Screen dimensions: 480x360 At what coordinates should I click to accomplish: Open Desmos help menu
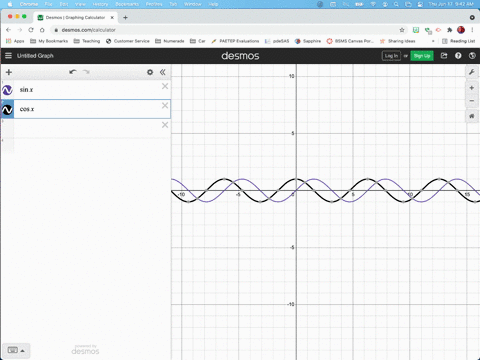point(458,56)
